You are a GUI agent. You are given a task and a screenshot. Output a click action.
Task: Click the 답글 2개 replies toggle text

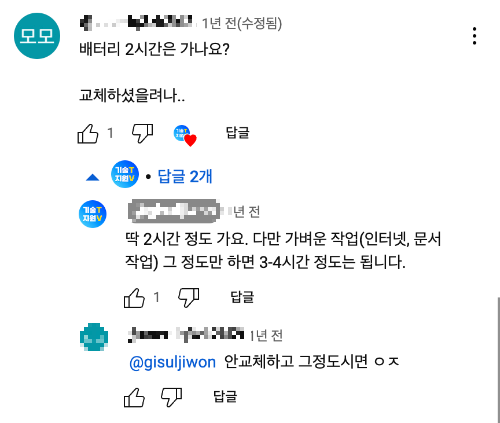pos(185,176)
